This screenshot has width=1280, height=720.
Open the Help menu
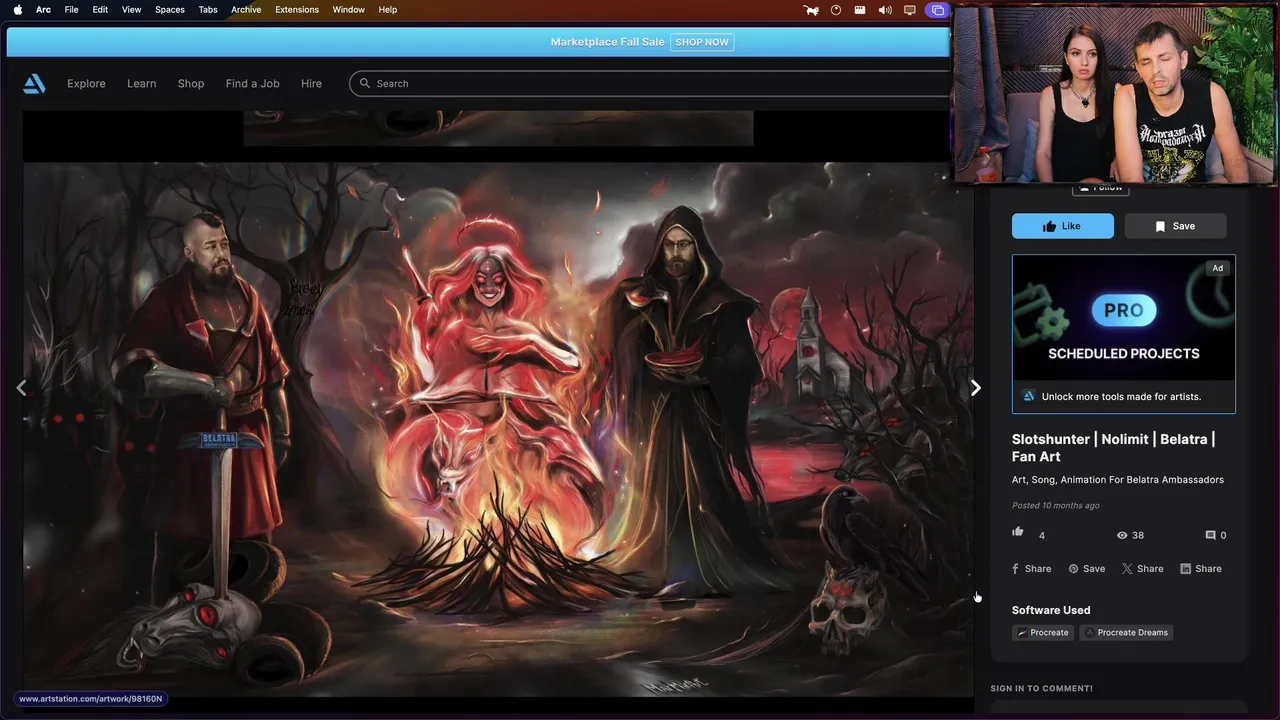click(388, 10)
